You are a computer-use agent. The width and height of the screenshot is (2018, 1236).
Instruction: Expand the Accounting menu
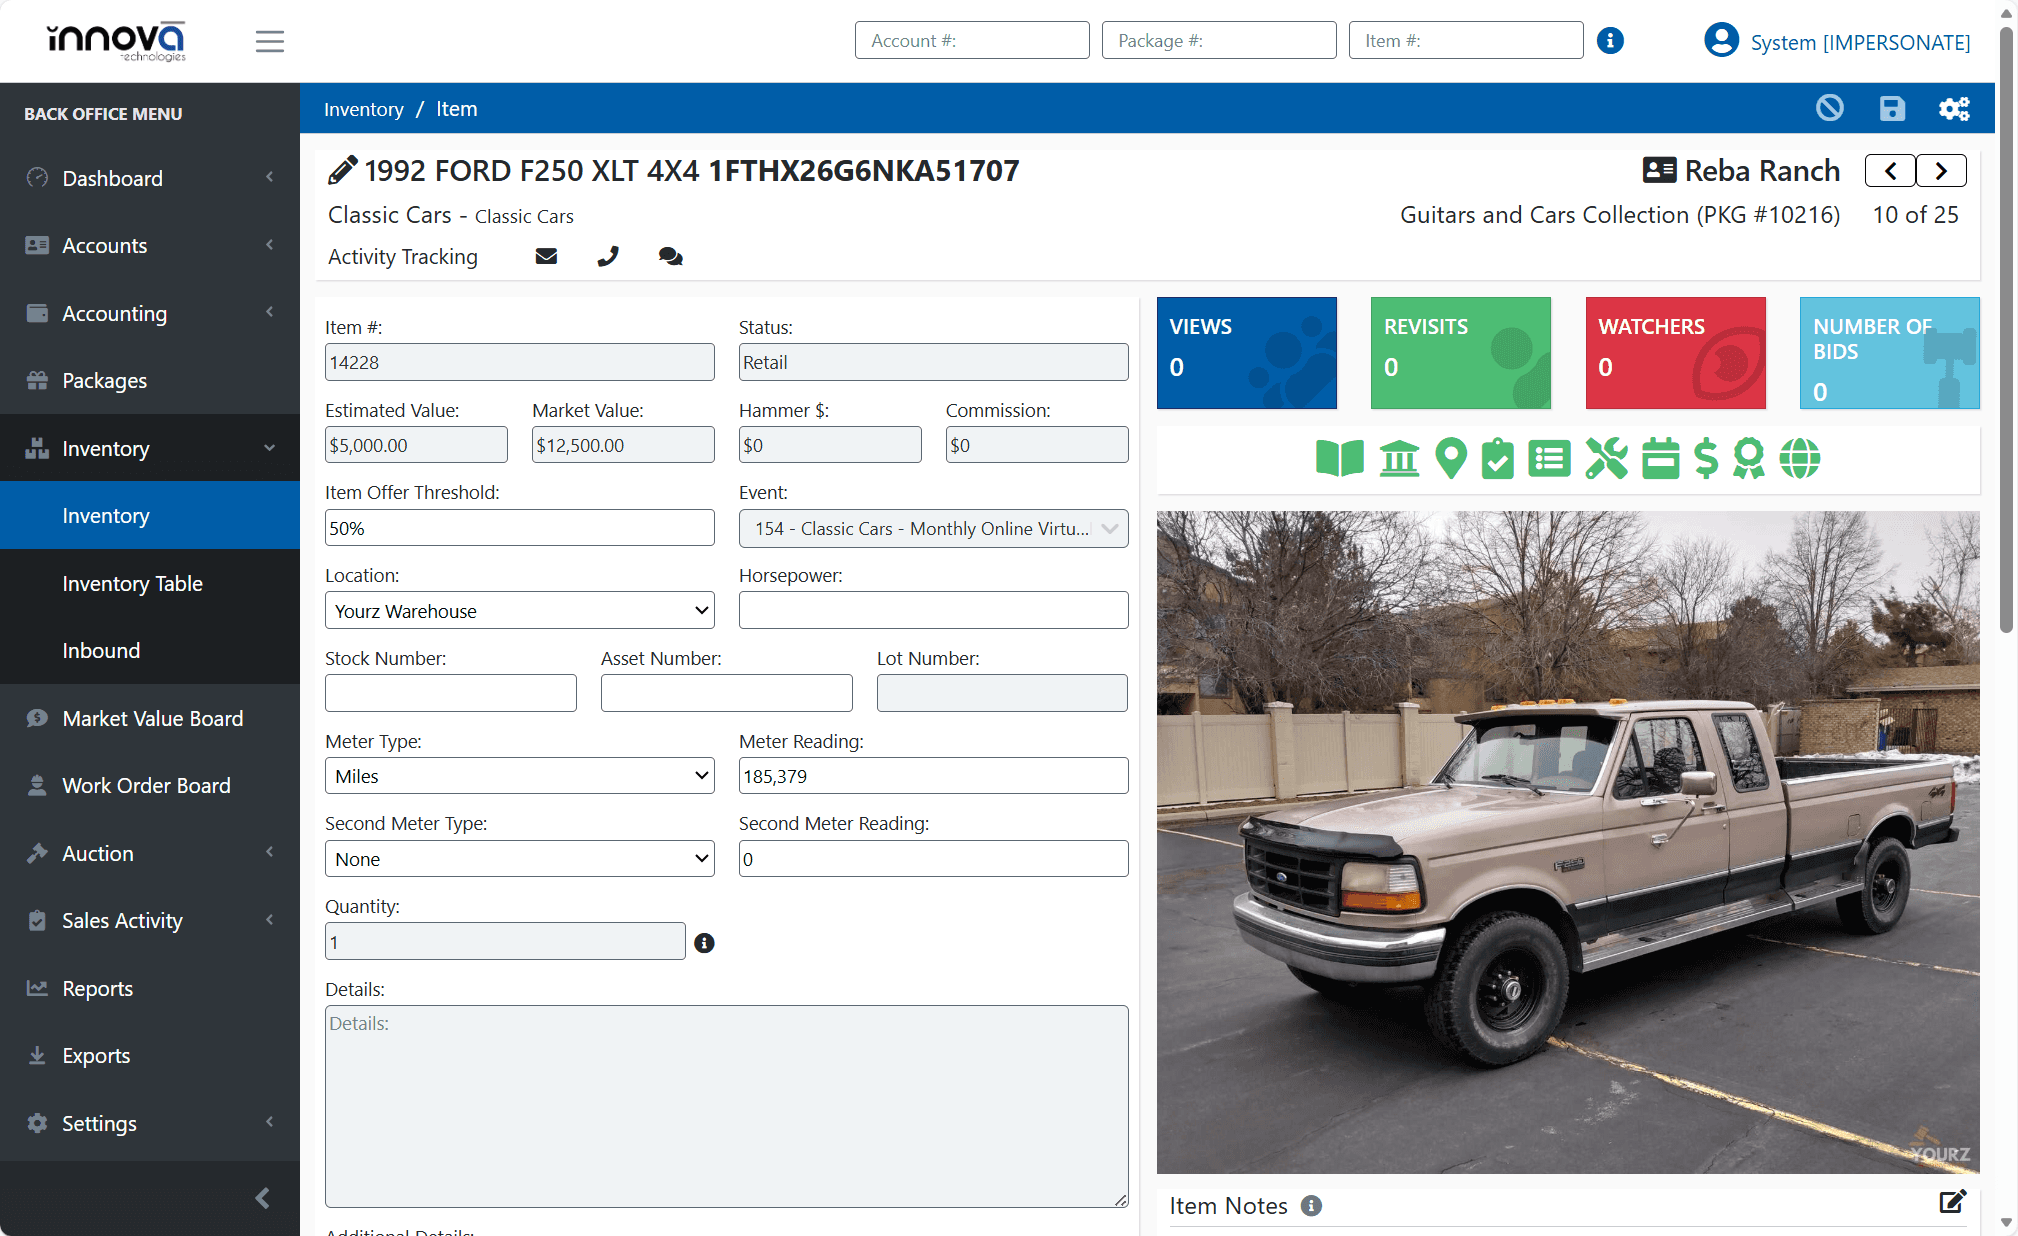coord(150,313)
